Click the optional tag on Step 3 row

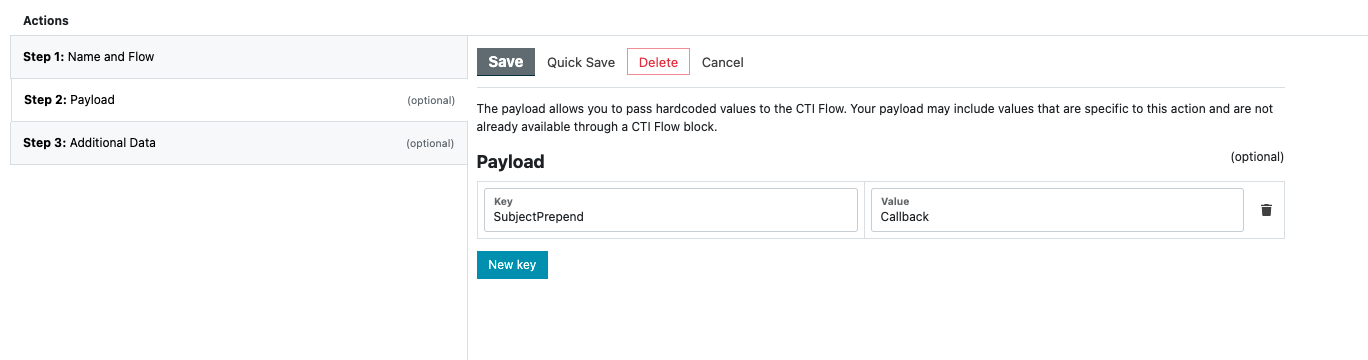tap(431, 144)
